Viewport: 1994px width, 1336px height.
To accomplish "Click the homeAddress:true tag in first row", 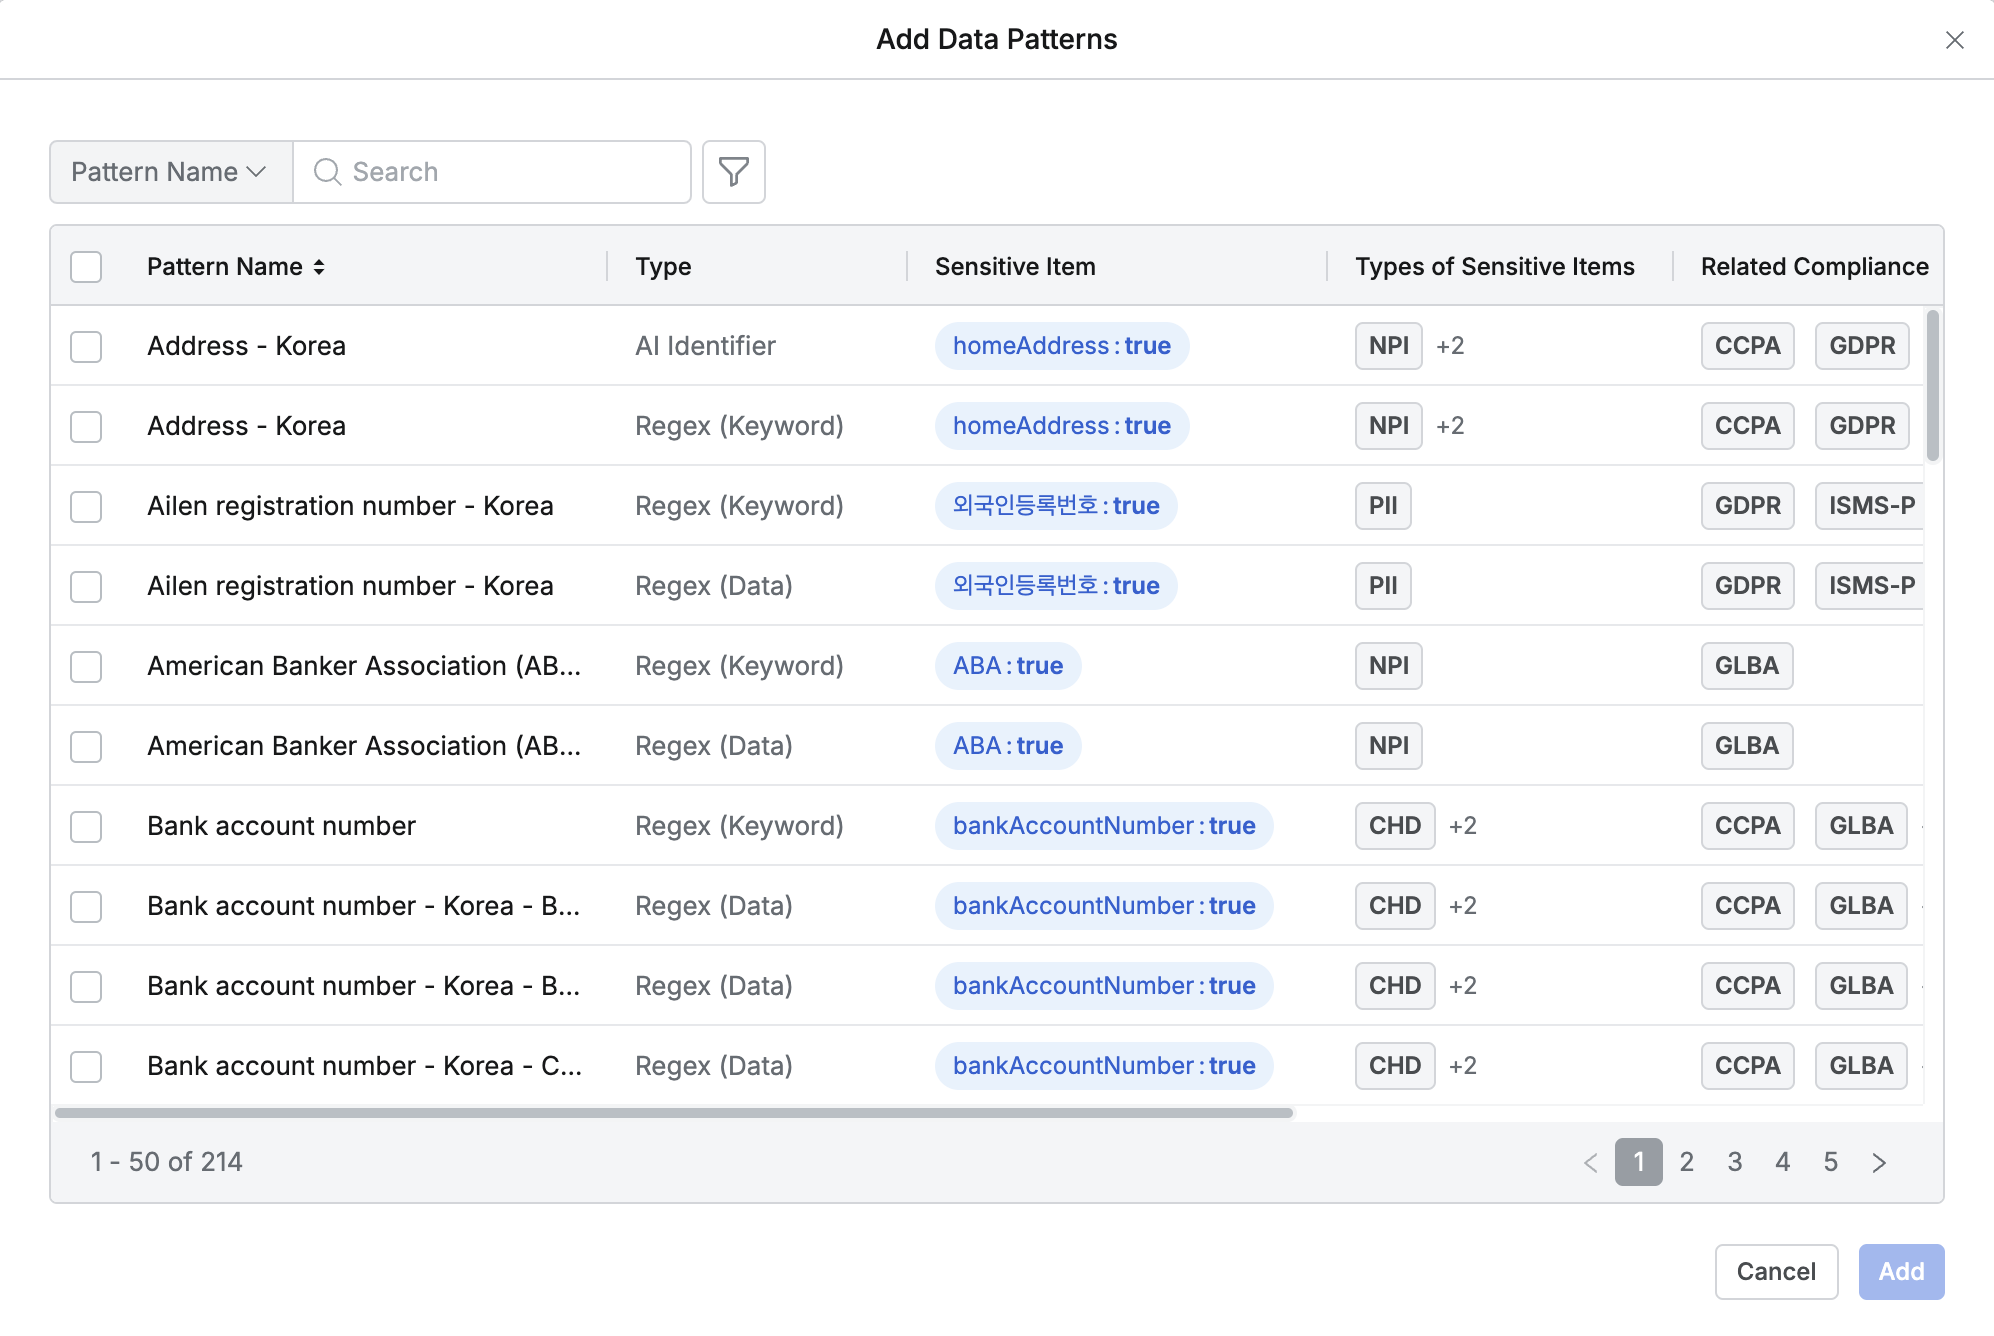I will [1061, 346].
